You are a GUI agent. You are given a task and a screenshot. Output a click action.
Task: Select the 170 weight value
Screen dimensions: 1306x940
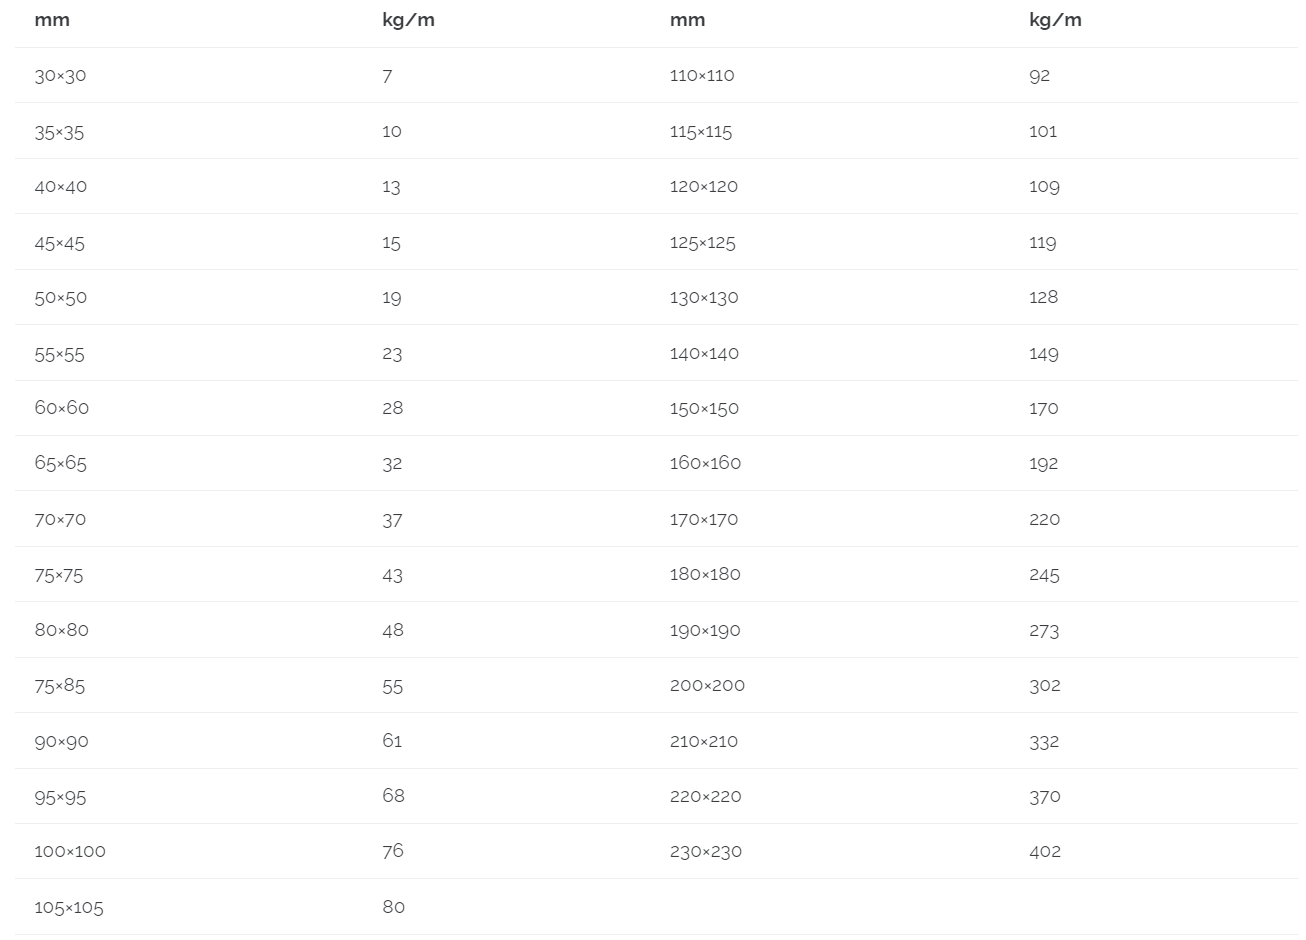click(1044, 409)
